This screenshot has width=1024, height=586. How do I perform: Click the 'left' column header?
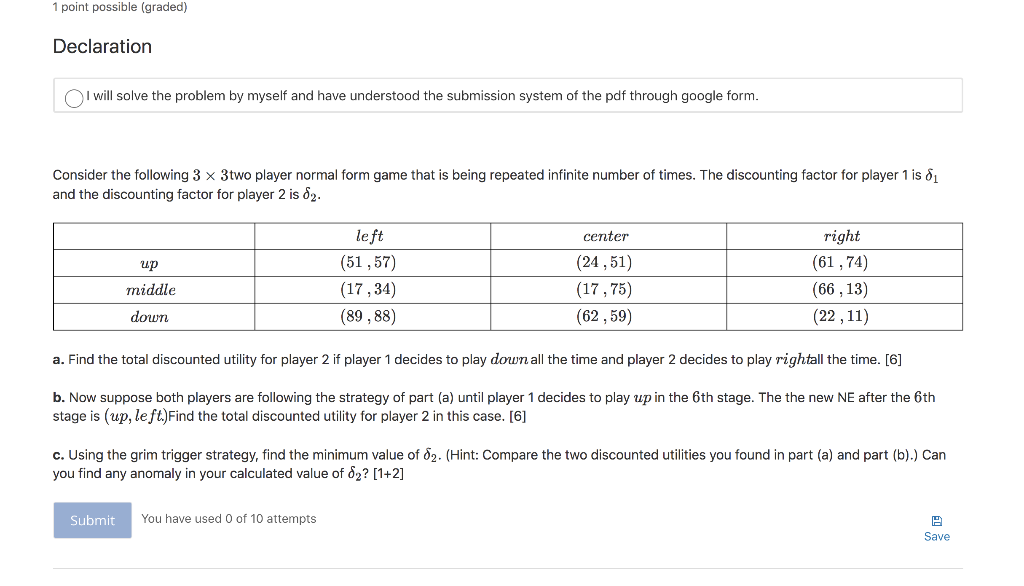(x=372, y=236)
